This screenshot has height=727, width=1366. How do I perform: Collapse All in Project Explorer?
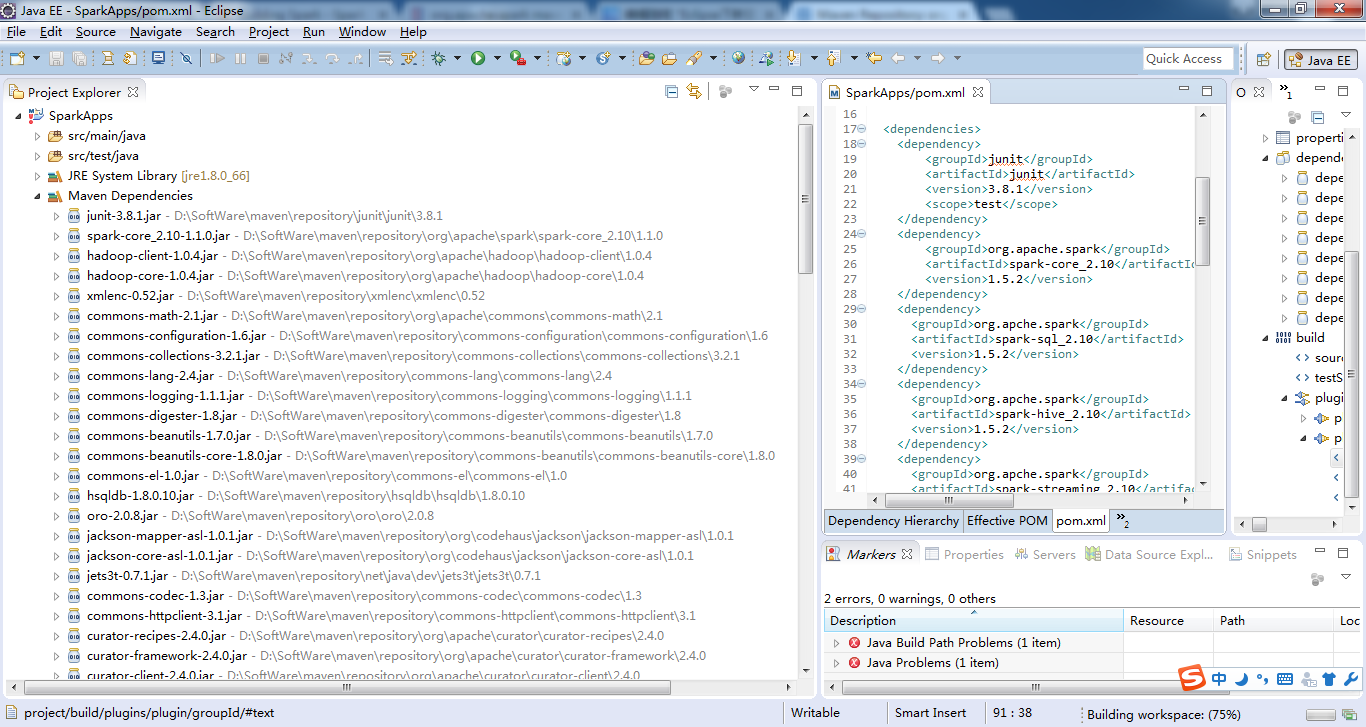pyautogui.click(x=672, y=92)
